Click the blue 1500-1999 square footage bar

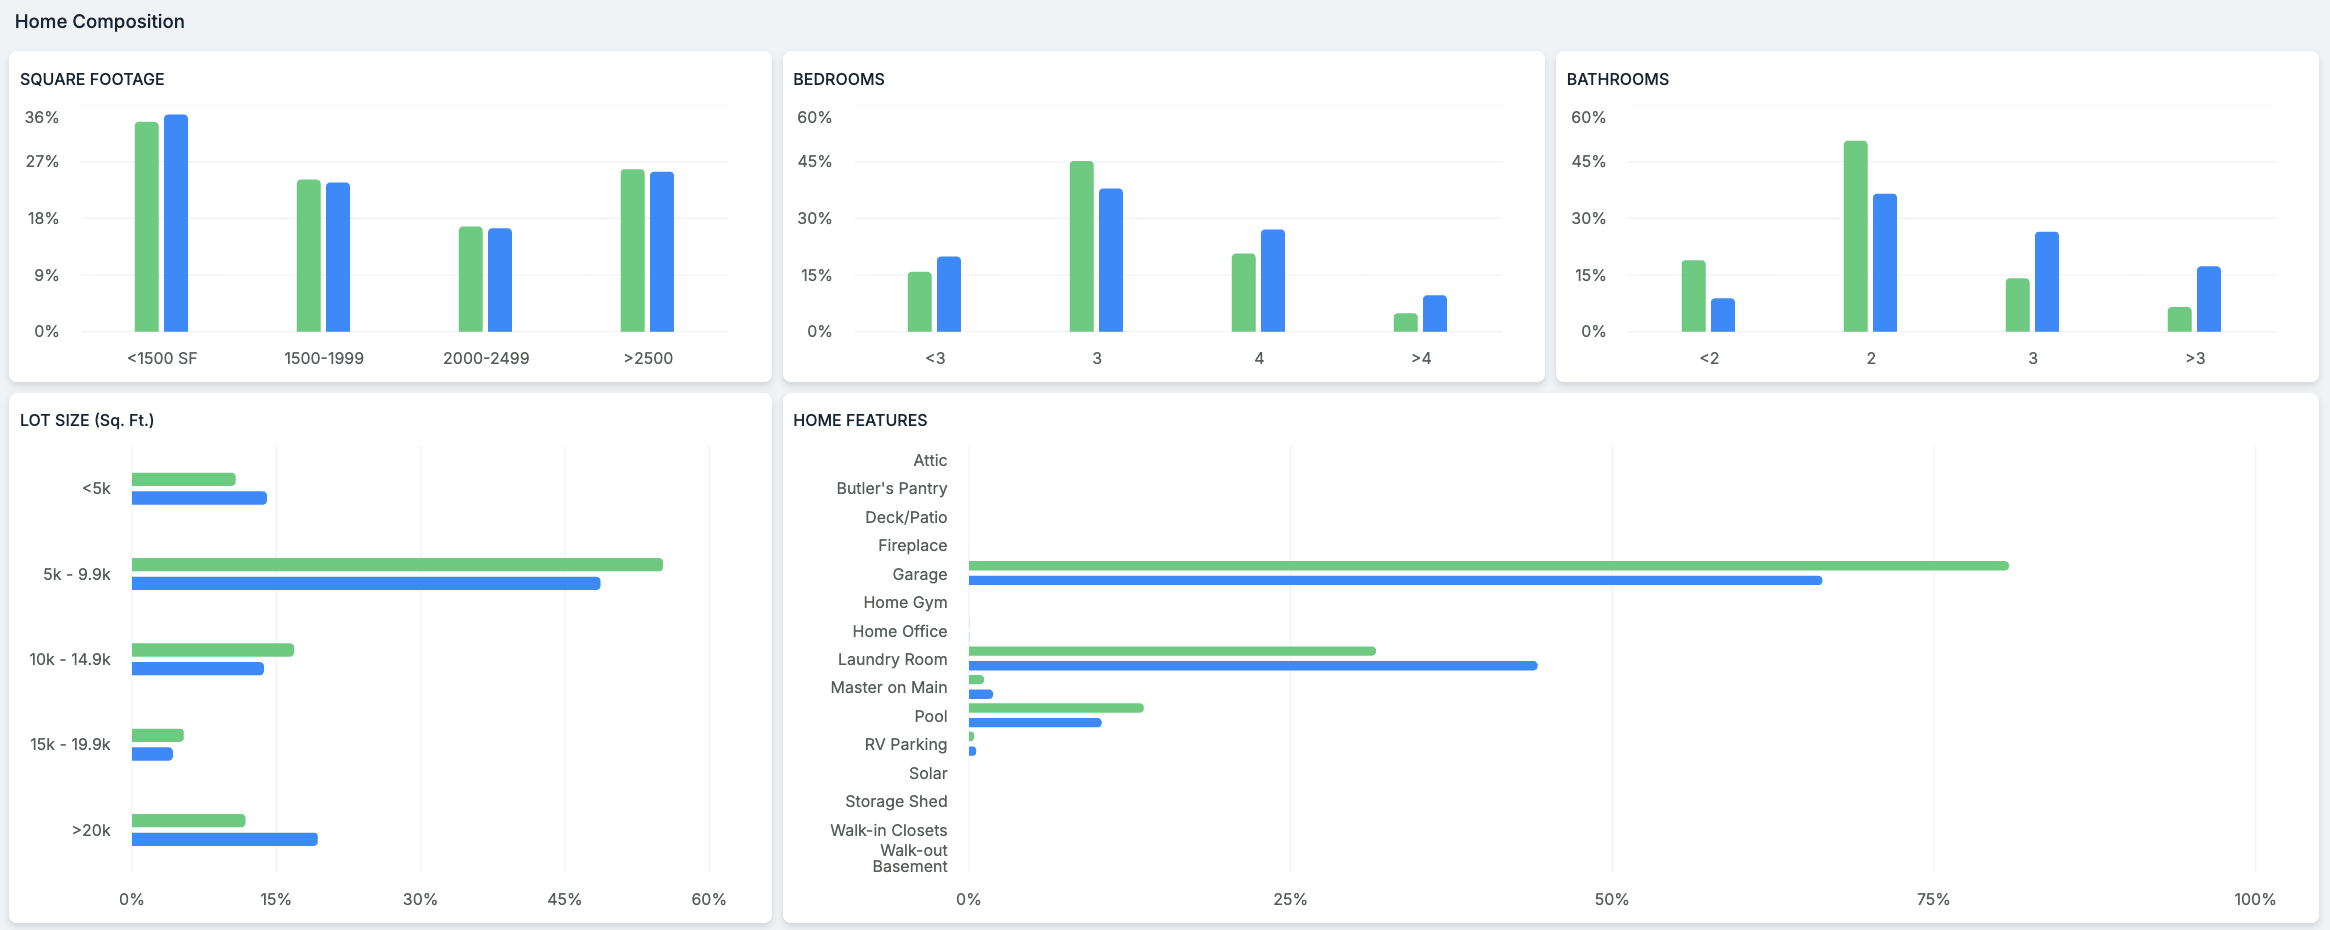(x=338, y=257)
